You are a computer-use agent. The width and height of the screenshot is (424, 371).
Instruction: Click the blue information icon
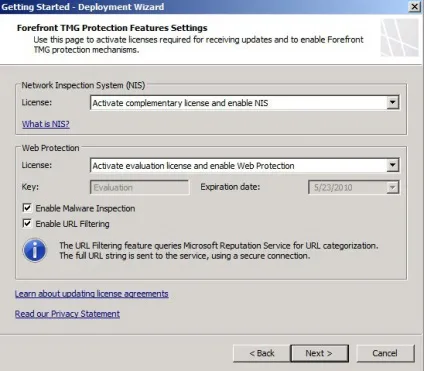[x=35, y=250]
